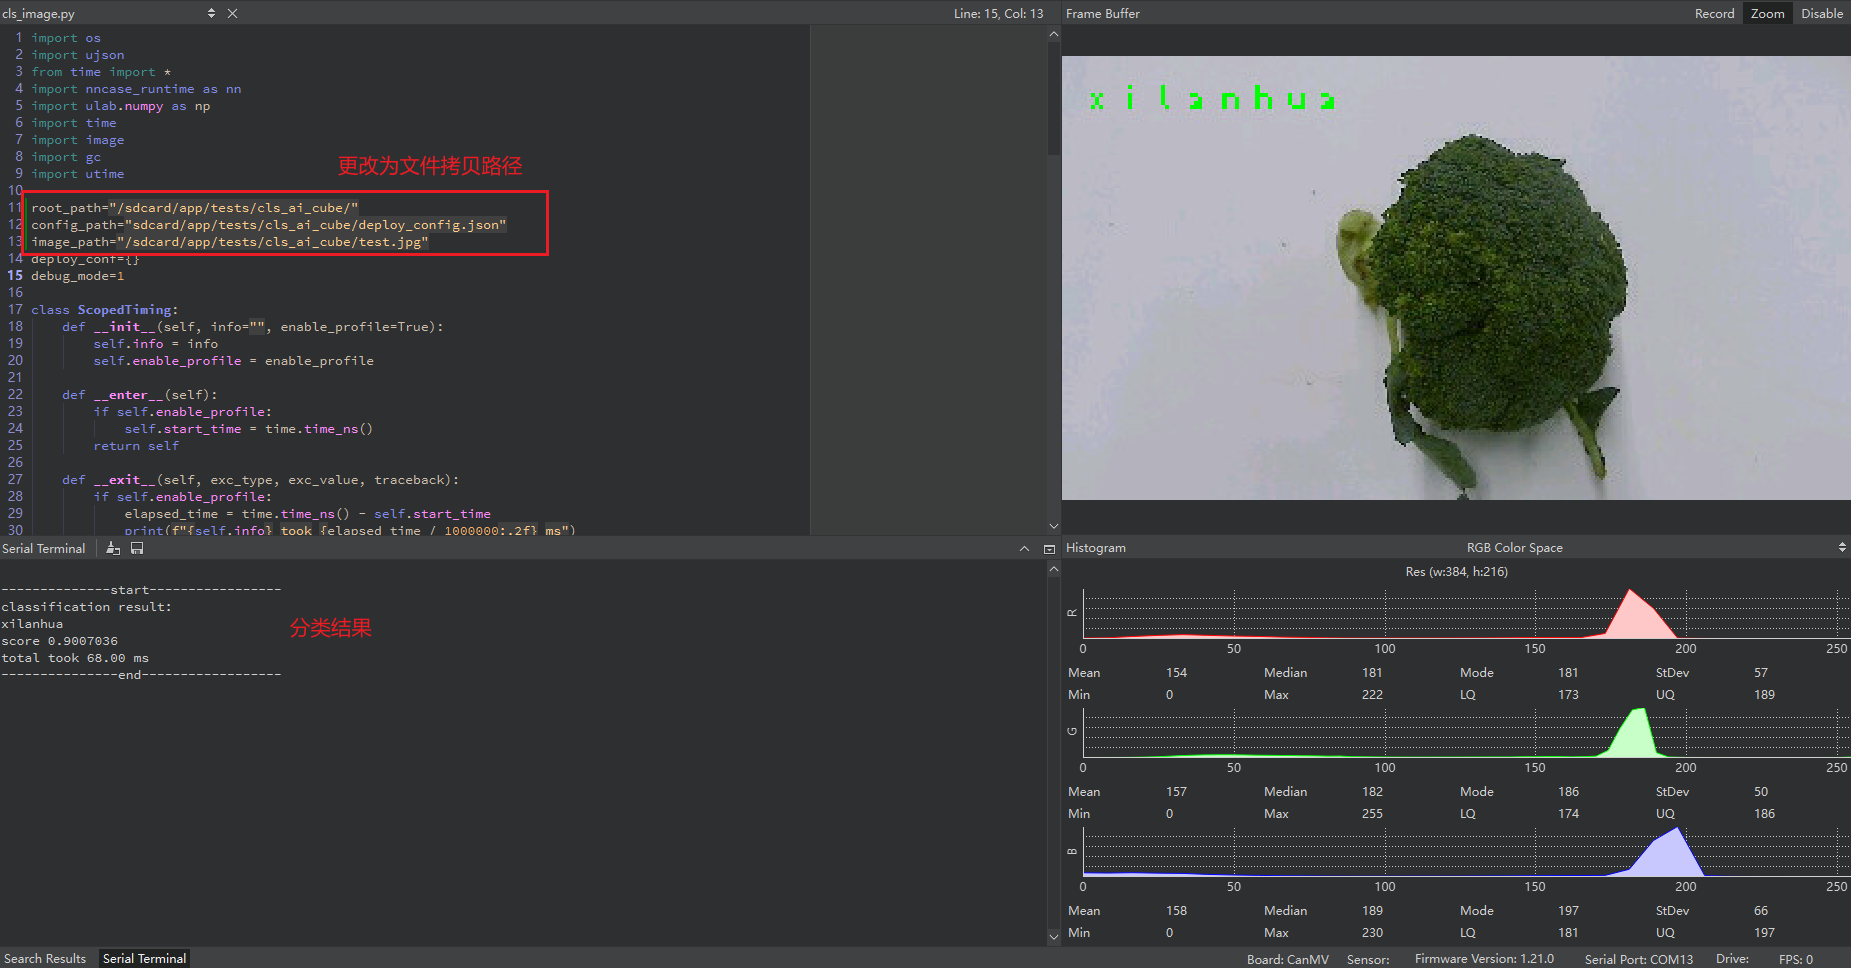
Task: Click 'xilanhua' in the serial terminal output
Action: [32, 624]
